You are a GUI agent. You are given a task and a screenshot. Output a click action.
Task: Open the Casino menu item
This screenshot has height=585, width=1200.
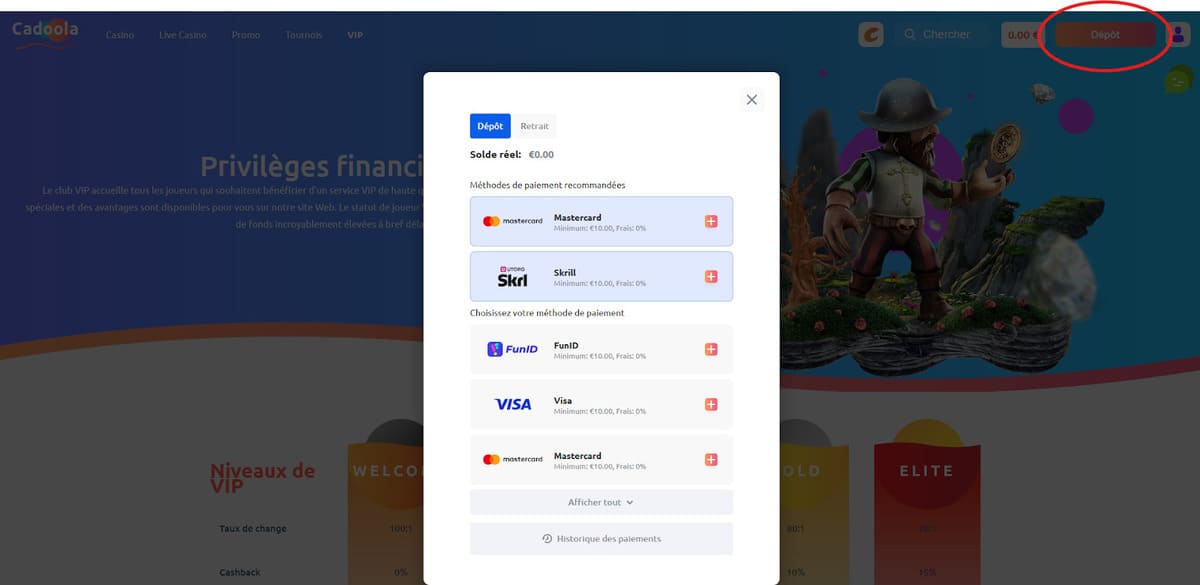pos(120,35)
